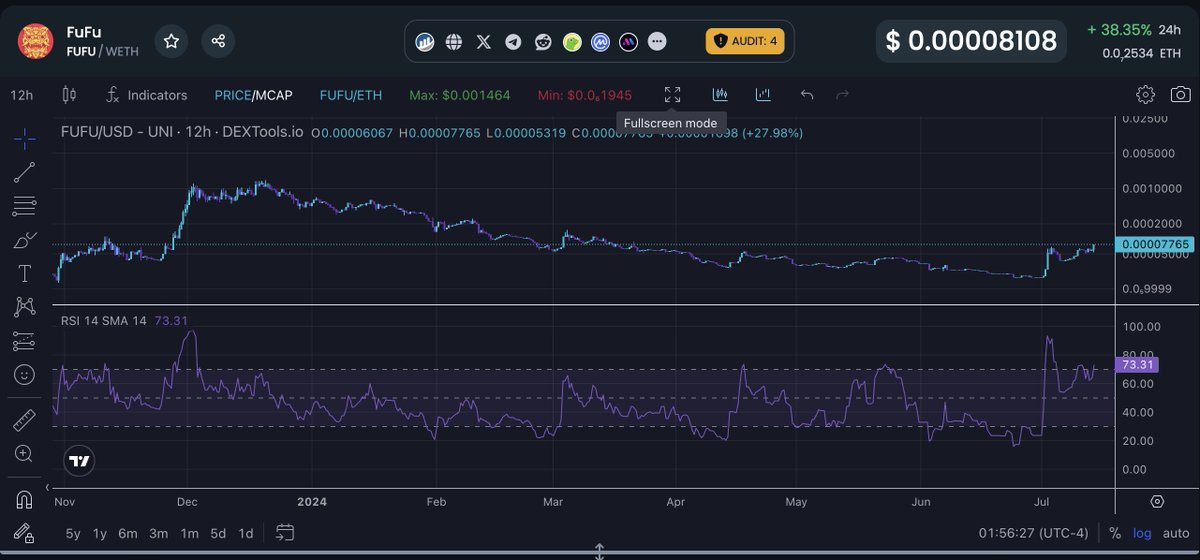Image resolution: width=1200 pixels, height=560 pixels.
Task: Set the date range to 1y
Action: [x=100, y=533]
